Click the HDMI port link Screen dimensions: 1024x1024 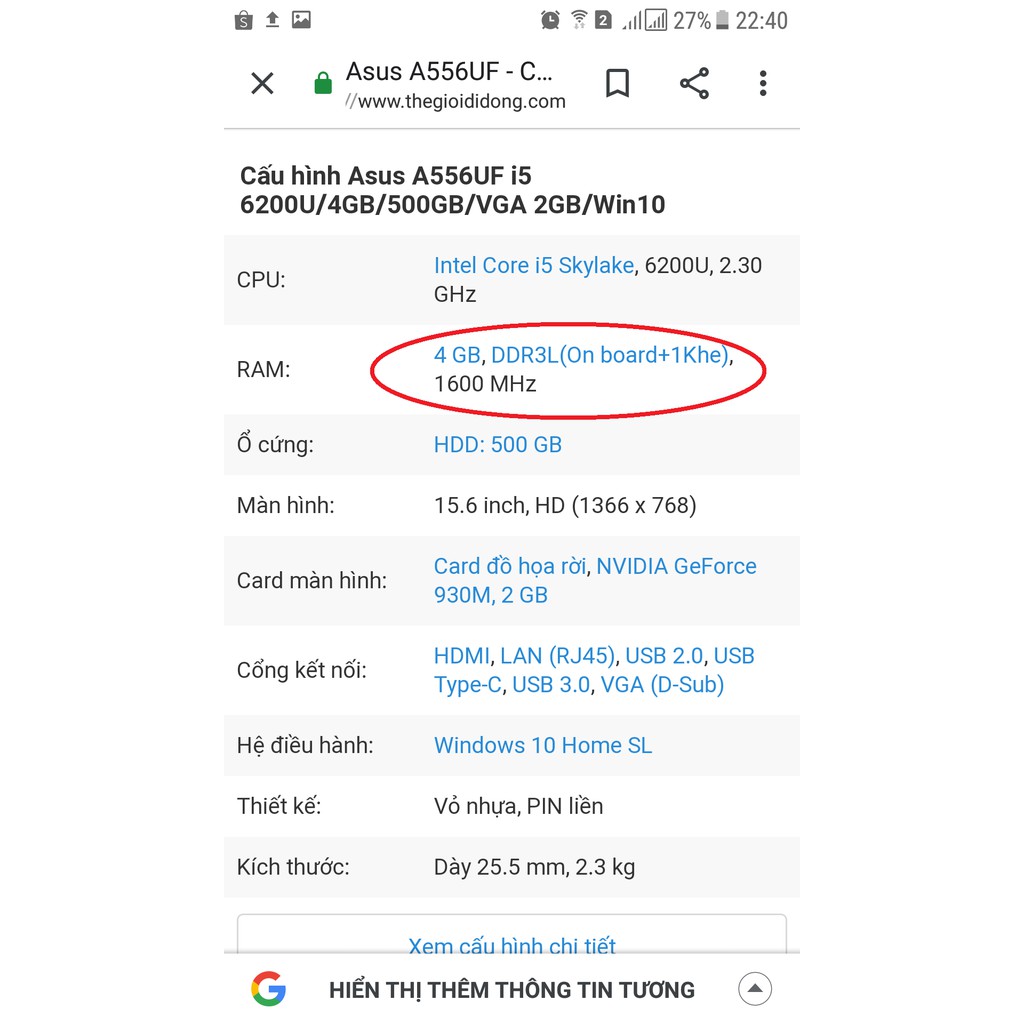click(x=462, y=656)
